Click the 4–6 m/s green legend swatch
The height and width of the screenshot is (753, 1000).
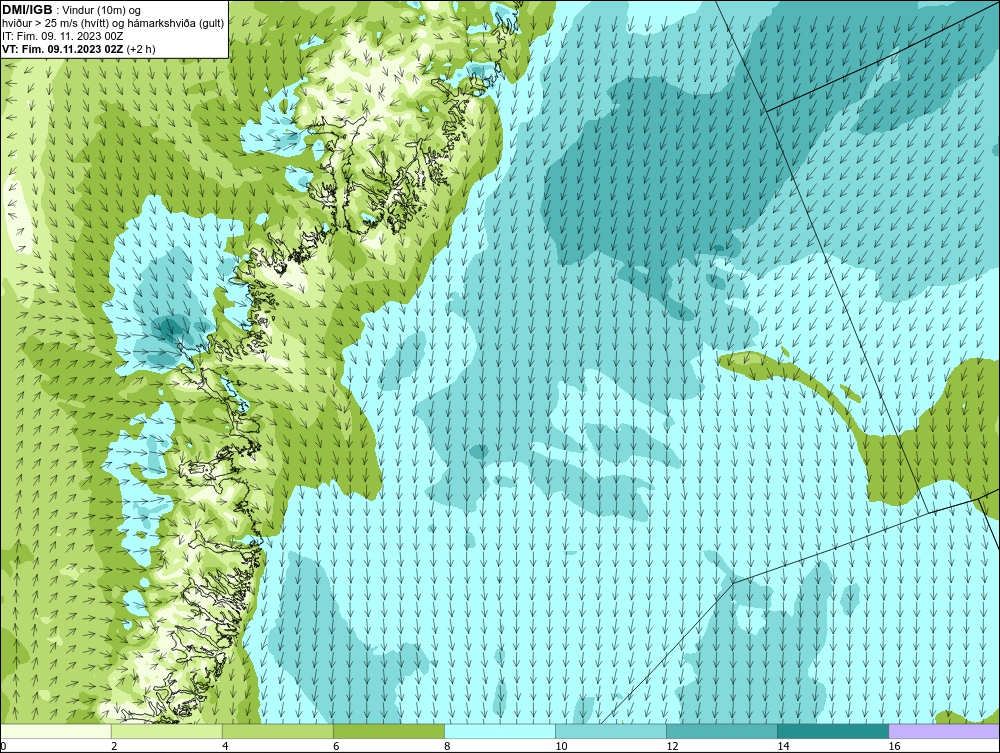[x=278, y=731]
